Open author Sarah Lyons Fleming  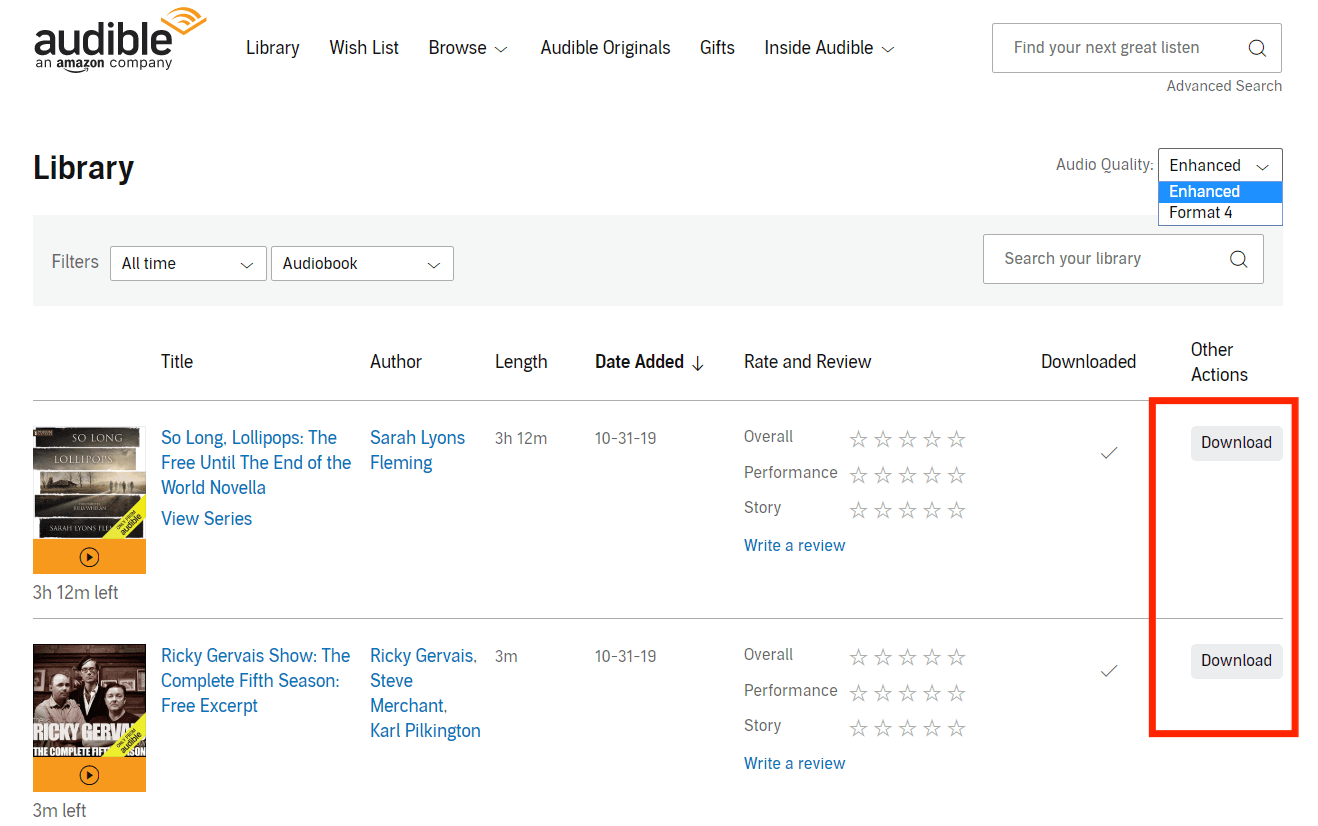pyautogui.click(x=417, y=451)
